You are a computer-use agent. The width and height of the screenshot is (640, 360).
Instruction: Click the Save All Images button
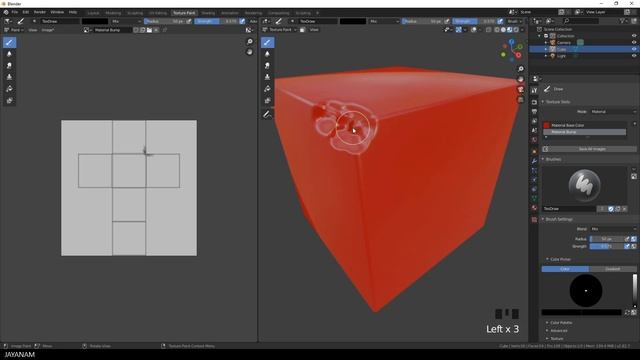pos(589,149)
